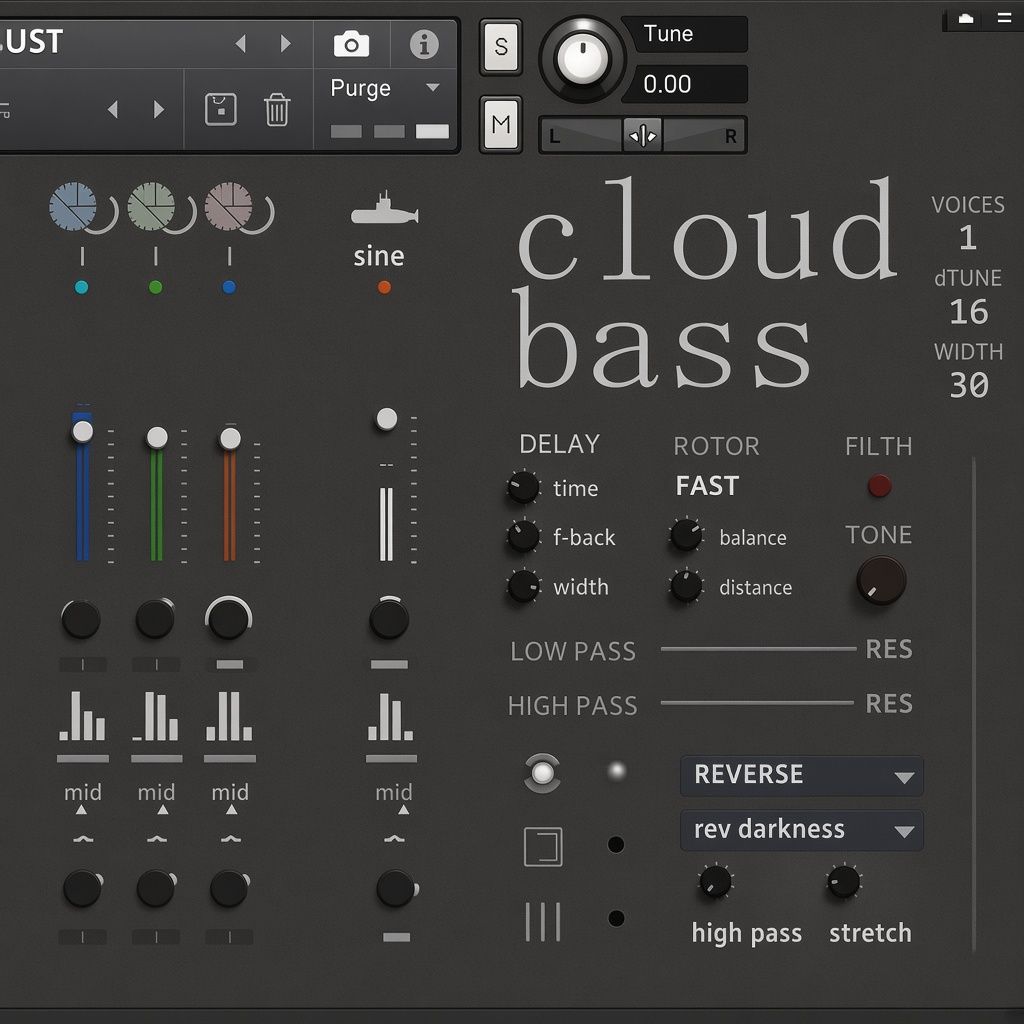The height and width of the screenshot is (1024, 1024).
Task: Click the VOICES value 1
Action: pyautogui.click(x=968, y=238)
